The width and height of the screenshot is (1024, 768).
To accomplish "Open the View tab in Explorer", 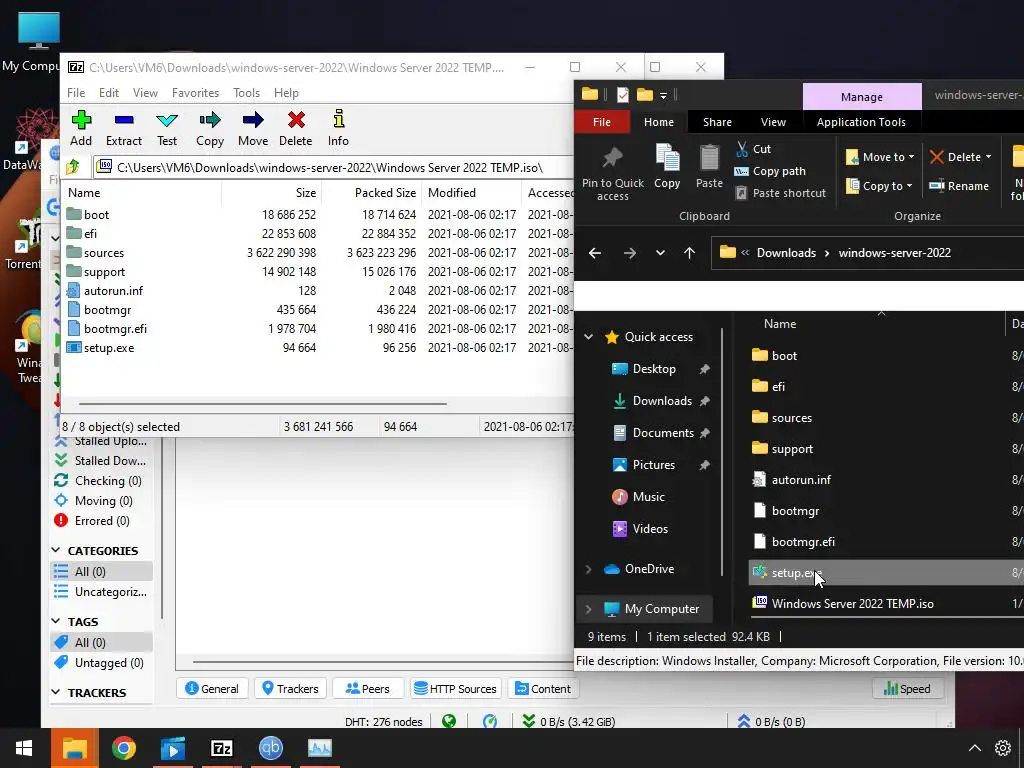I will 773,122.
